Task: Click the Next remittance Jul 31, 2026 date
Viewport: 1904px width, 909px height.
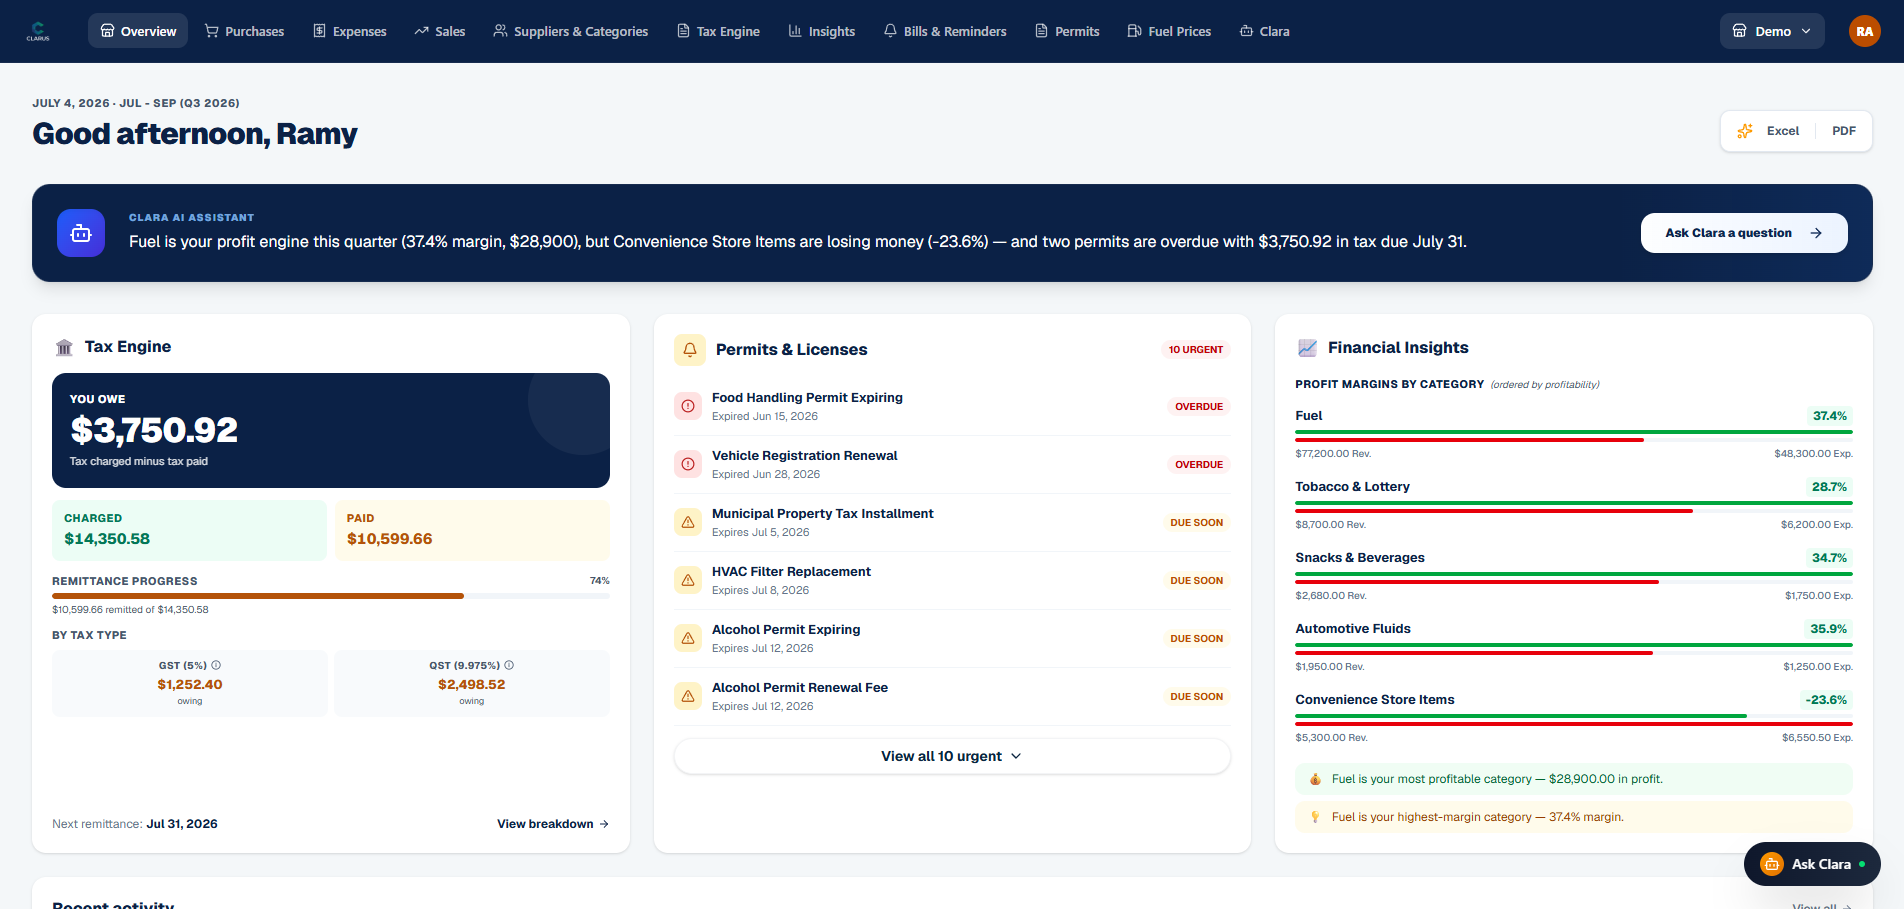Action: point(182,824)
